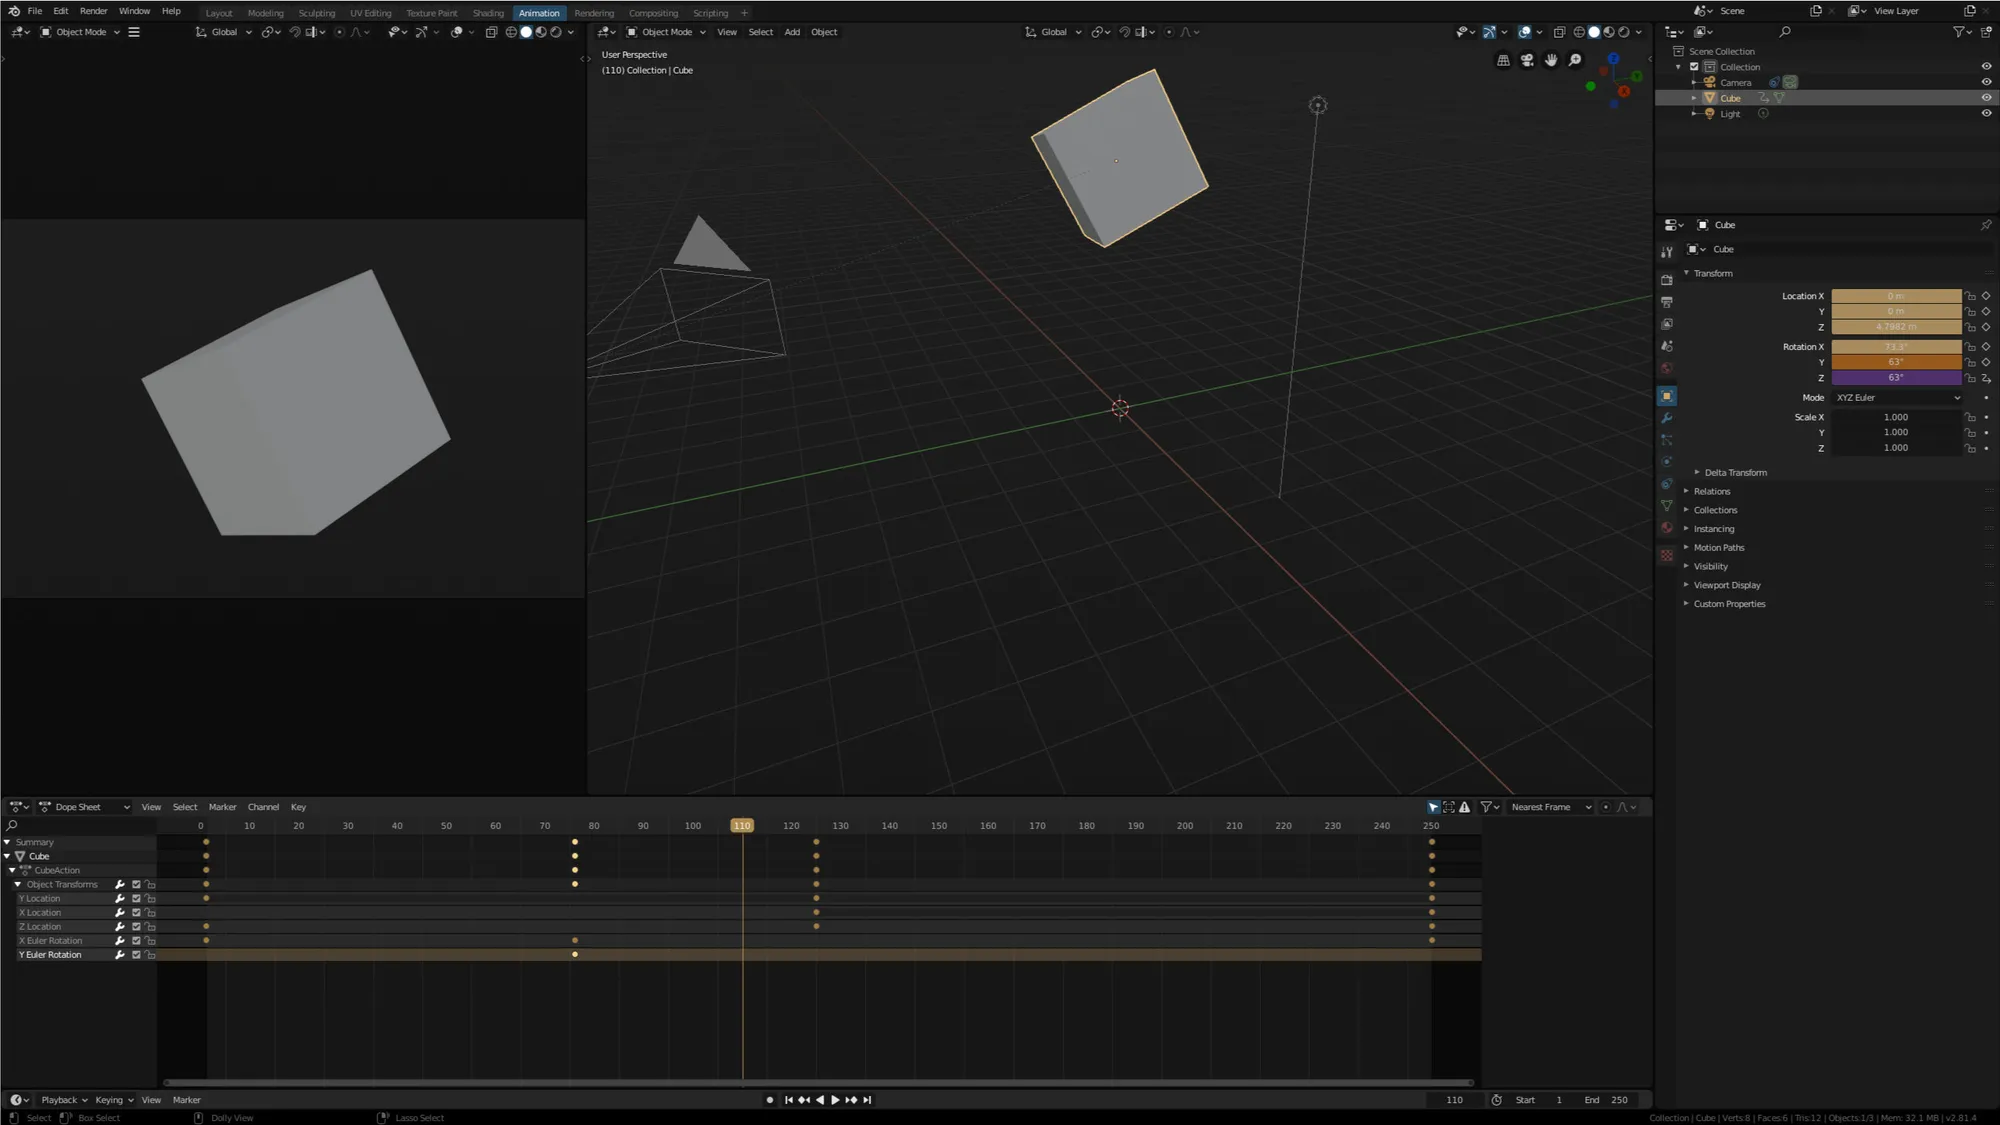
Task: Lock the Location X property
Action: pyautogui.click(x=1970, y=296)
